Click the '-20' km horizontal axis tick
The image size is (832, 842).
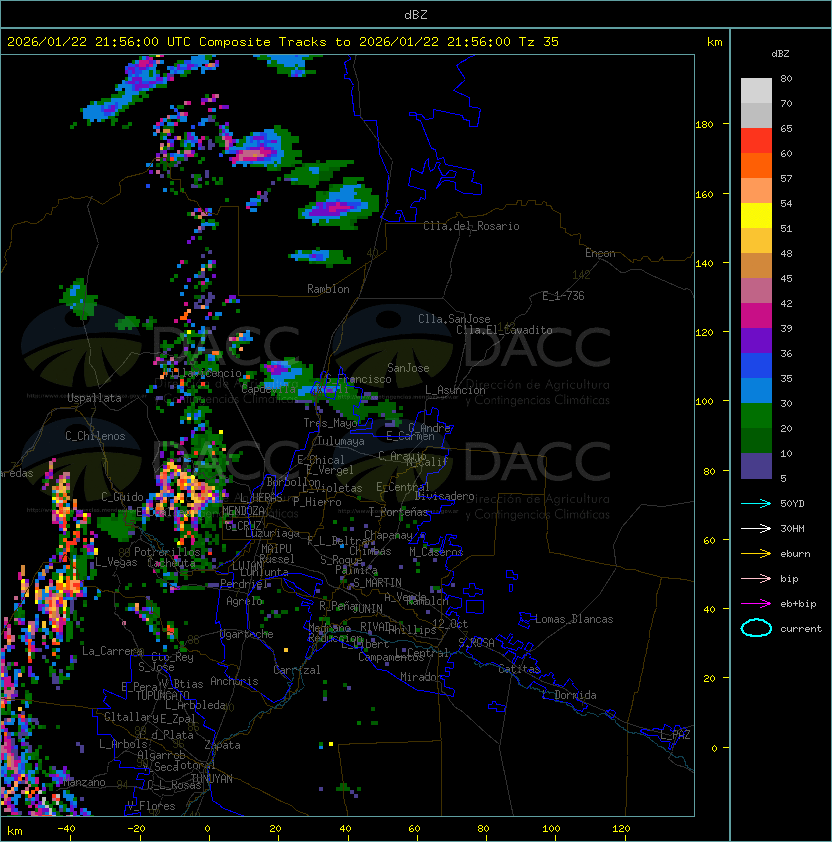coord(136,829)
